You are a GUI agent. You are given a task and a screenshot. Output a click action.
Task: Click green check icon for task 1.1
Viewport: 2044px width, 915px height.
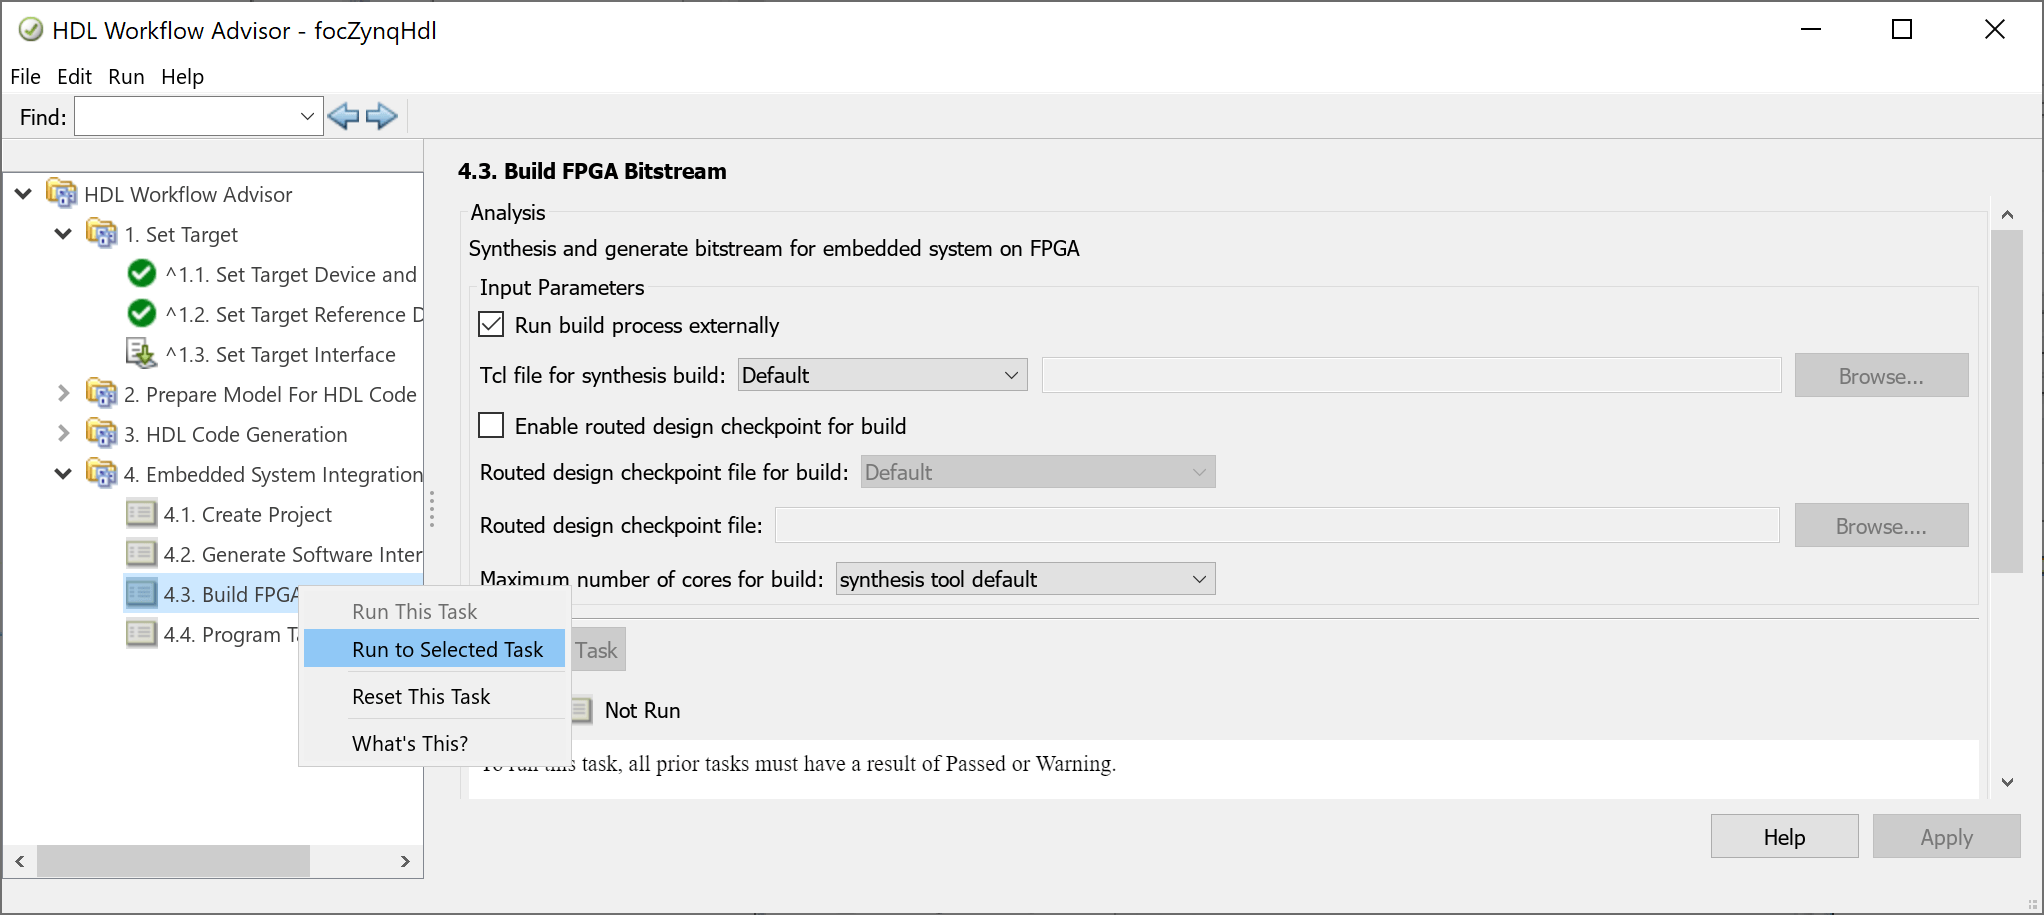click(142, 274)
